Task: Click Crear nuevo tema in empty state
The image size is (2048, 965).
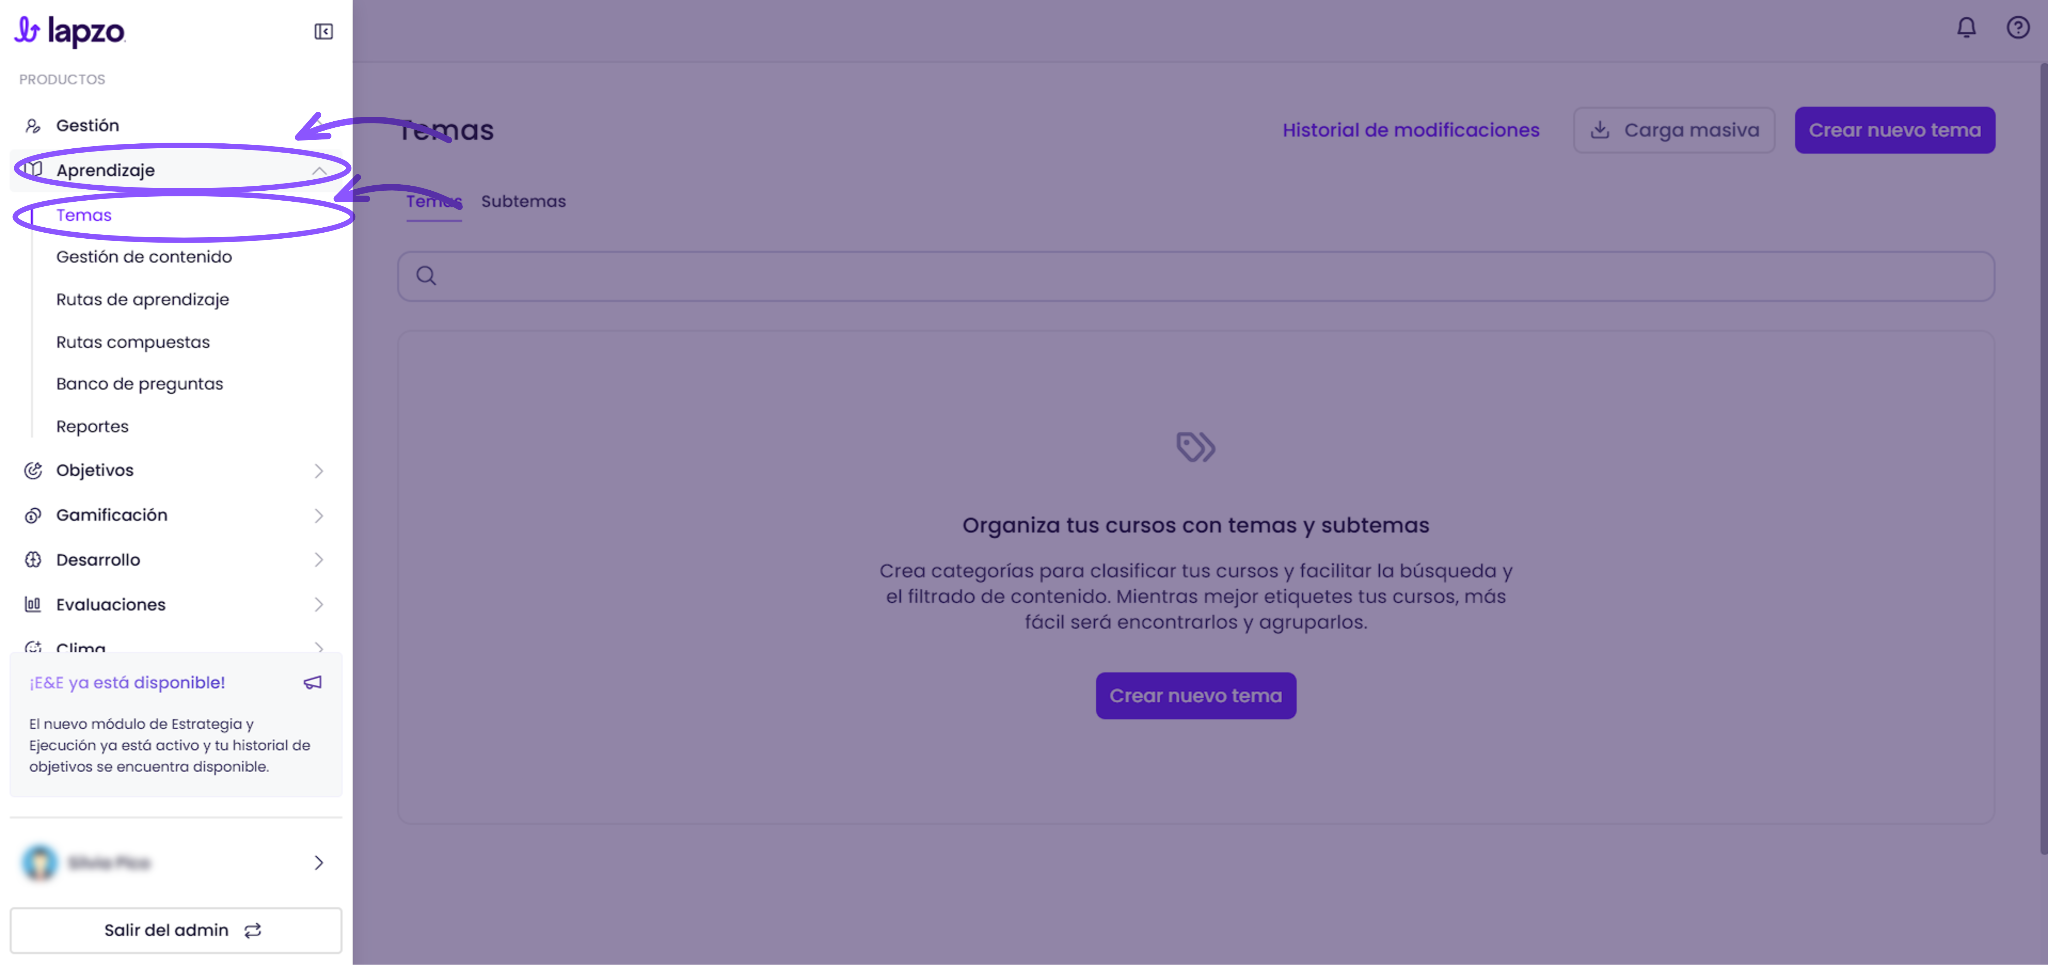Action: 1196,696
